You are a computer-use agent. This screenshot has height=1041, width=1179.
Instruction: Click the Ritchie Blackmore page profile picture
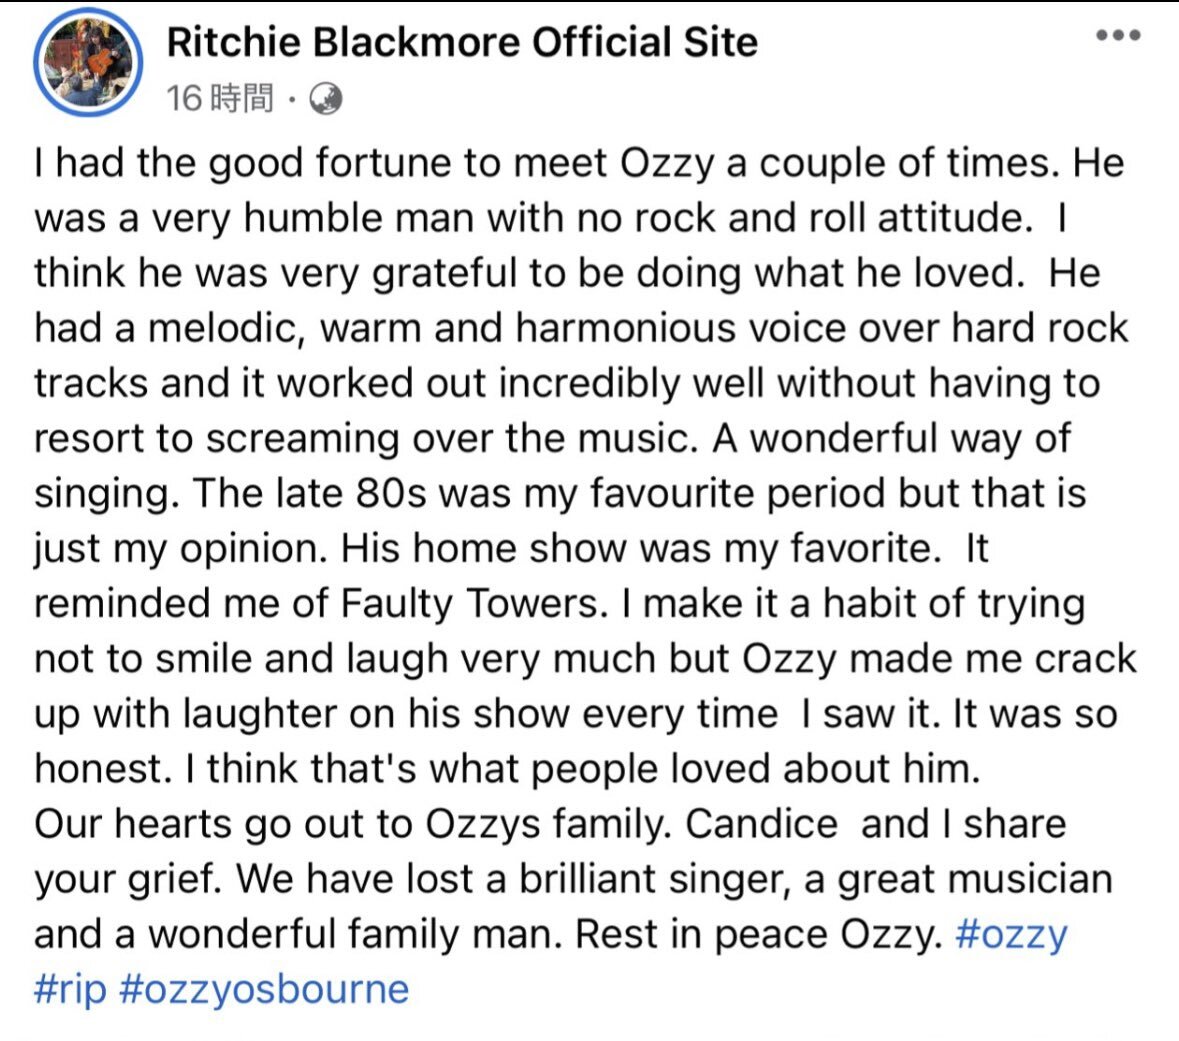tap(89, 62)
